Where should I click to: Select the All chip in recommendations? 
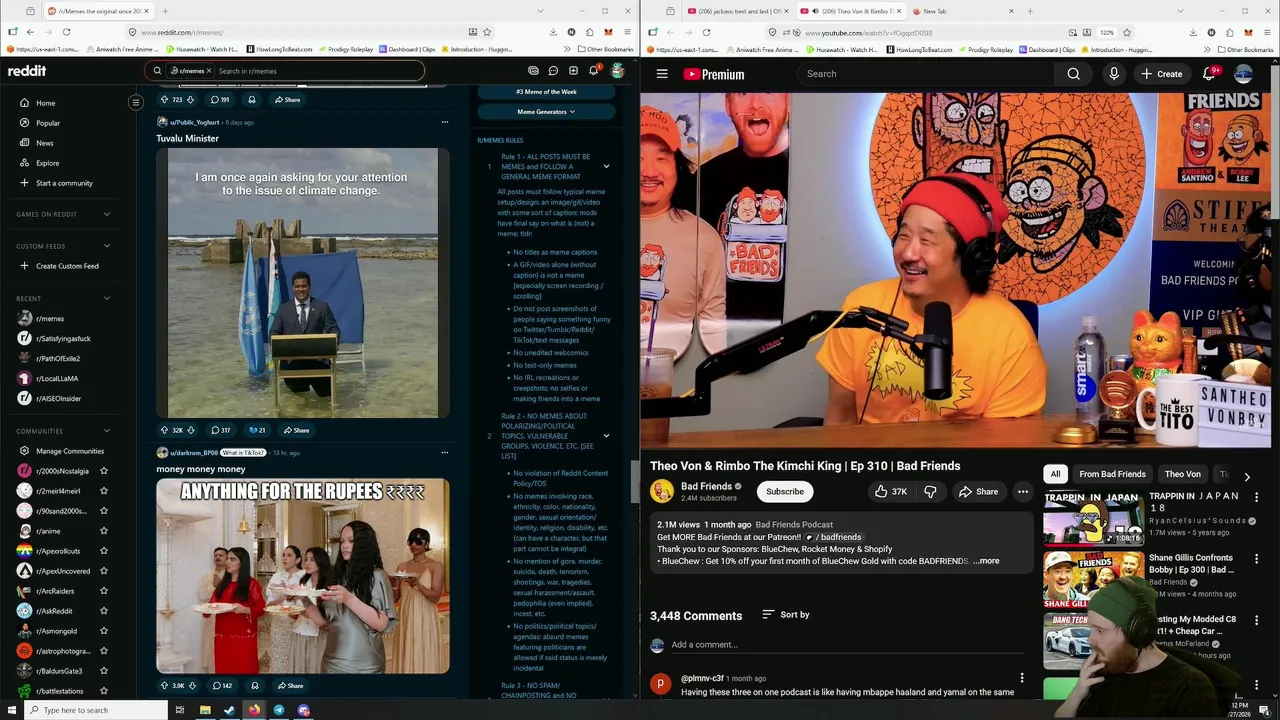coord(1055,474)
